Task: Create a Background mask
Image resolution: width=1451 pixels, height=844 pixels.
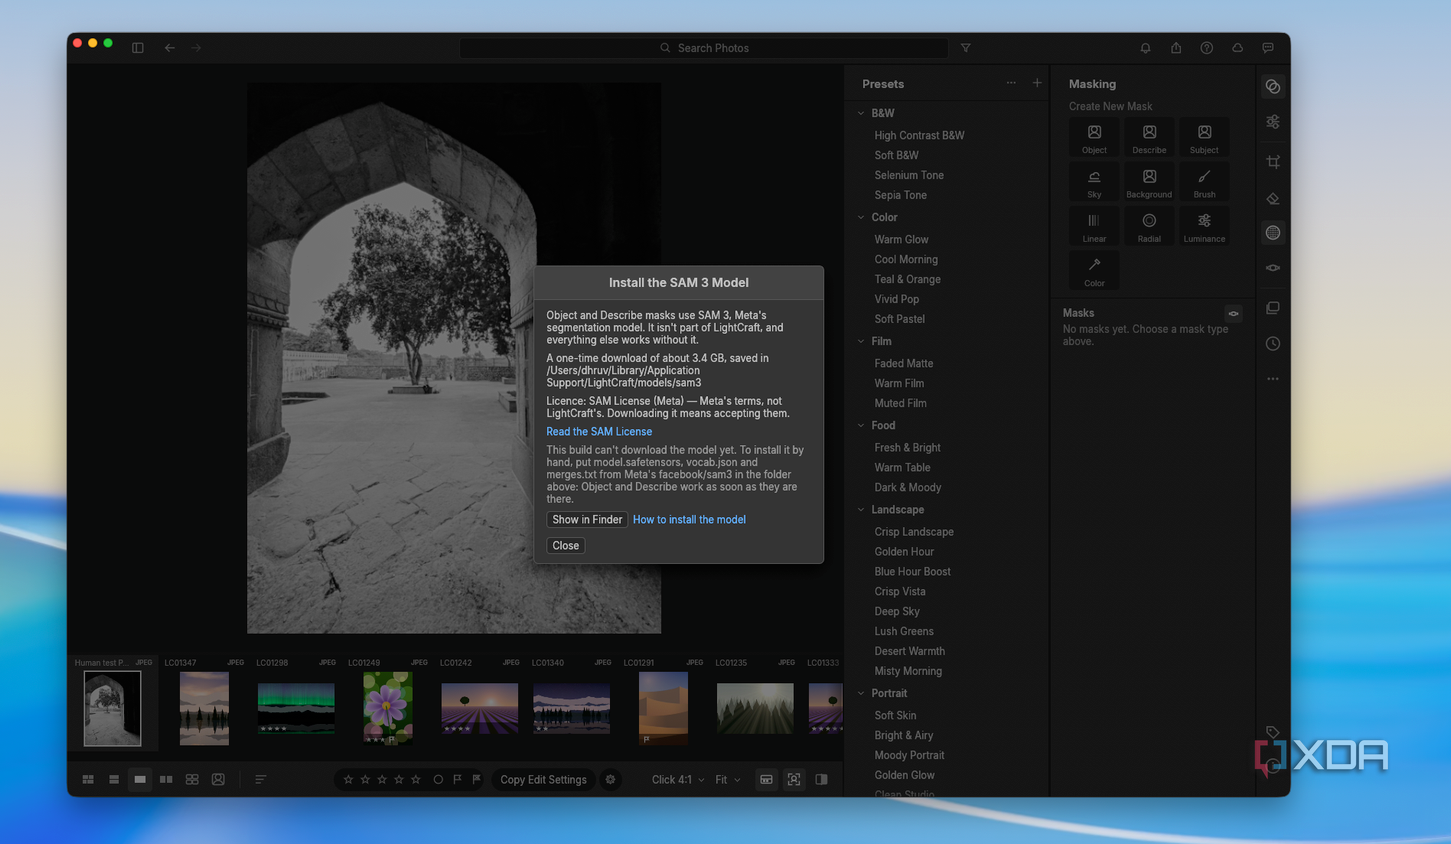Action: [x=1149, y=183]
